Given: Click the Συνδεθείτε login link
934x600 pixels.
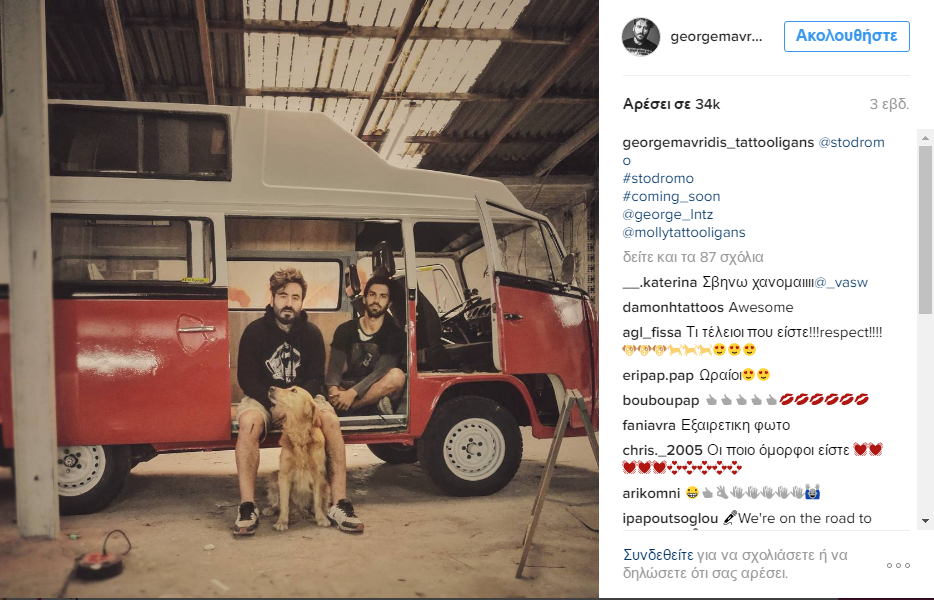Looking at the screenshot, I should pos(658,555).
